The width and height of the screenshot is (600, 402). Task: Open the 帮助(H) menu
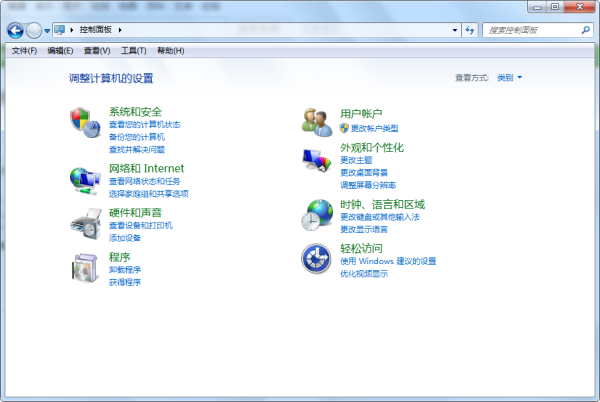point(171,51)
